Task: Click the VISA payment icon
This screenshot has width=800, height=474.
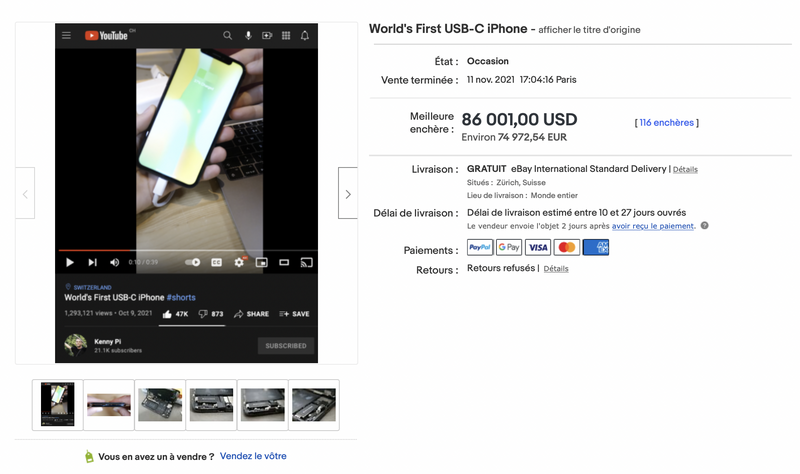Action: click(538, 247)
